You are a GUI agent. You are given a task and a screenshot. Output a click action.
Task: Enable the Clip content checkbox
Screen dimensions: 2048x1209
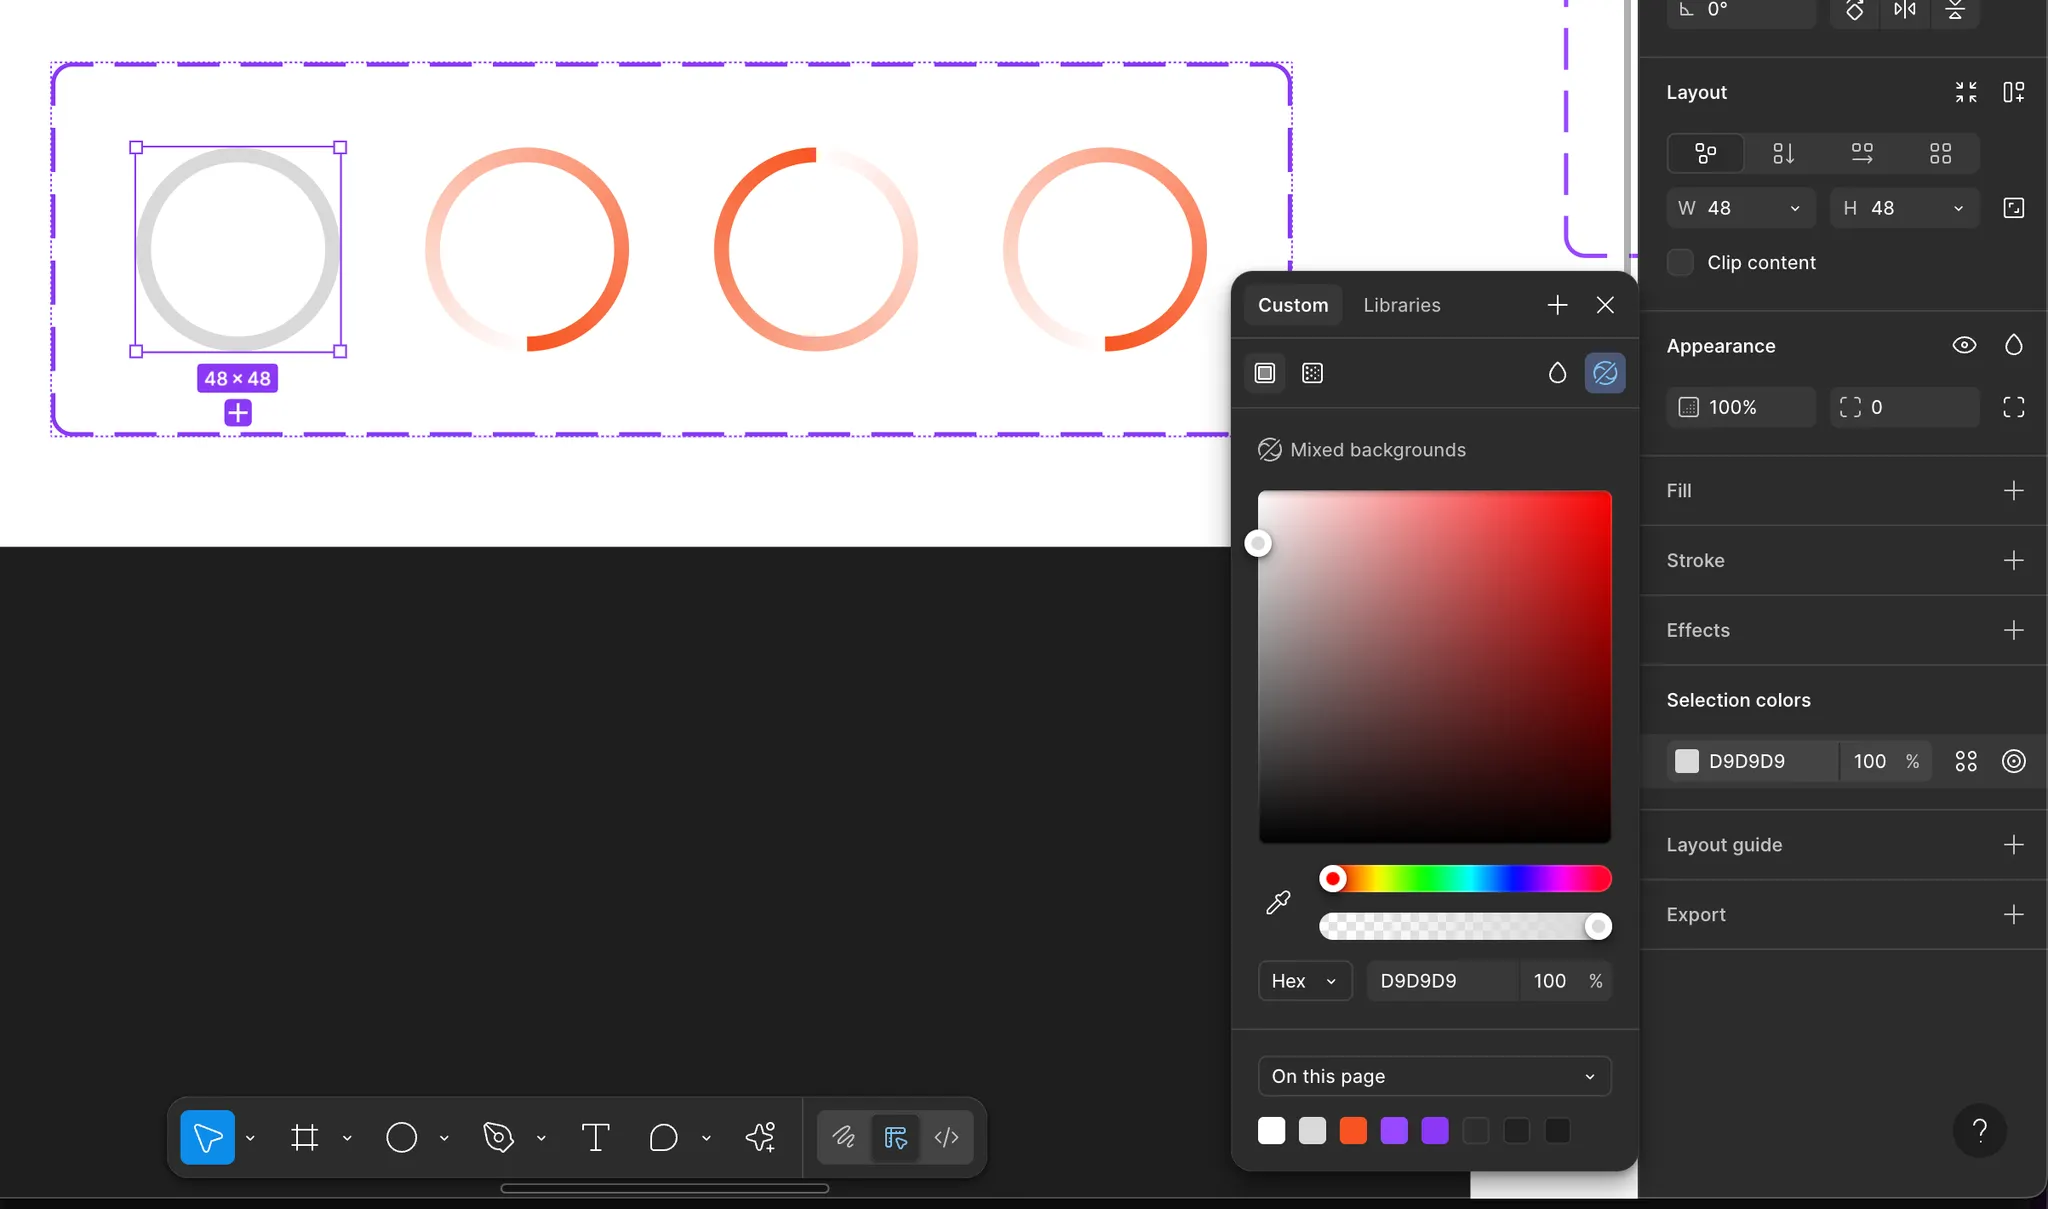[x=1681, y=263]
